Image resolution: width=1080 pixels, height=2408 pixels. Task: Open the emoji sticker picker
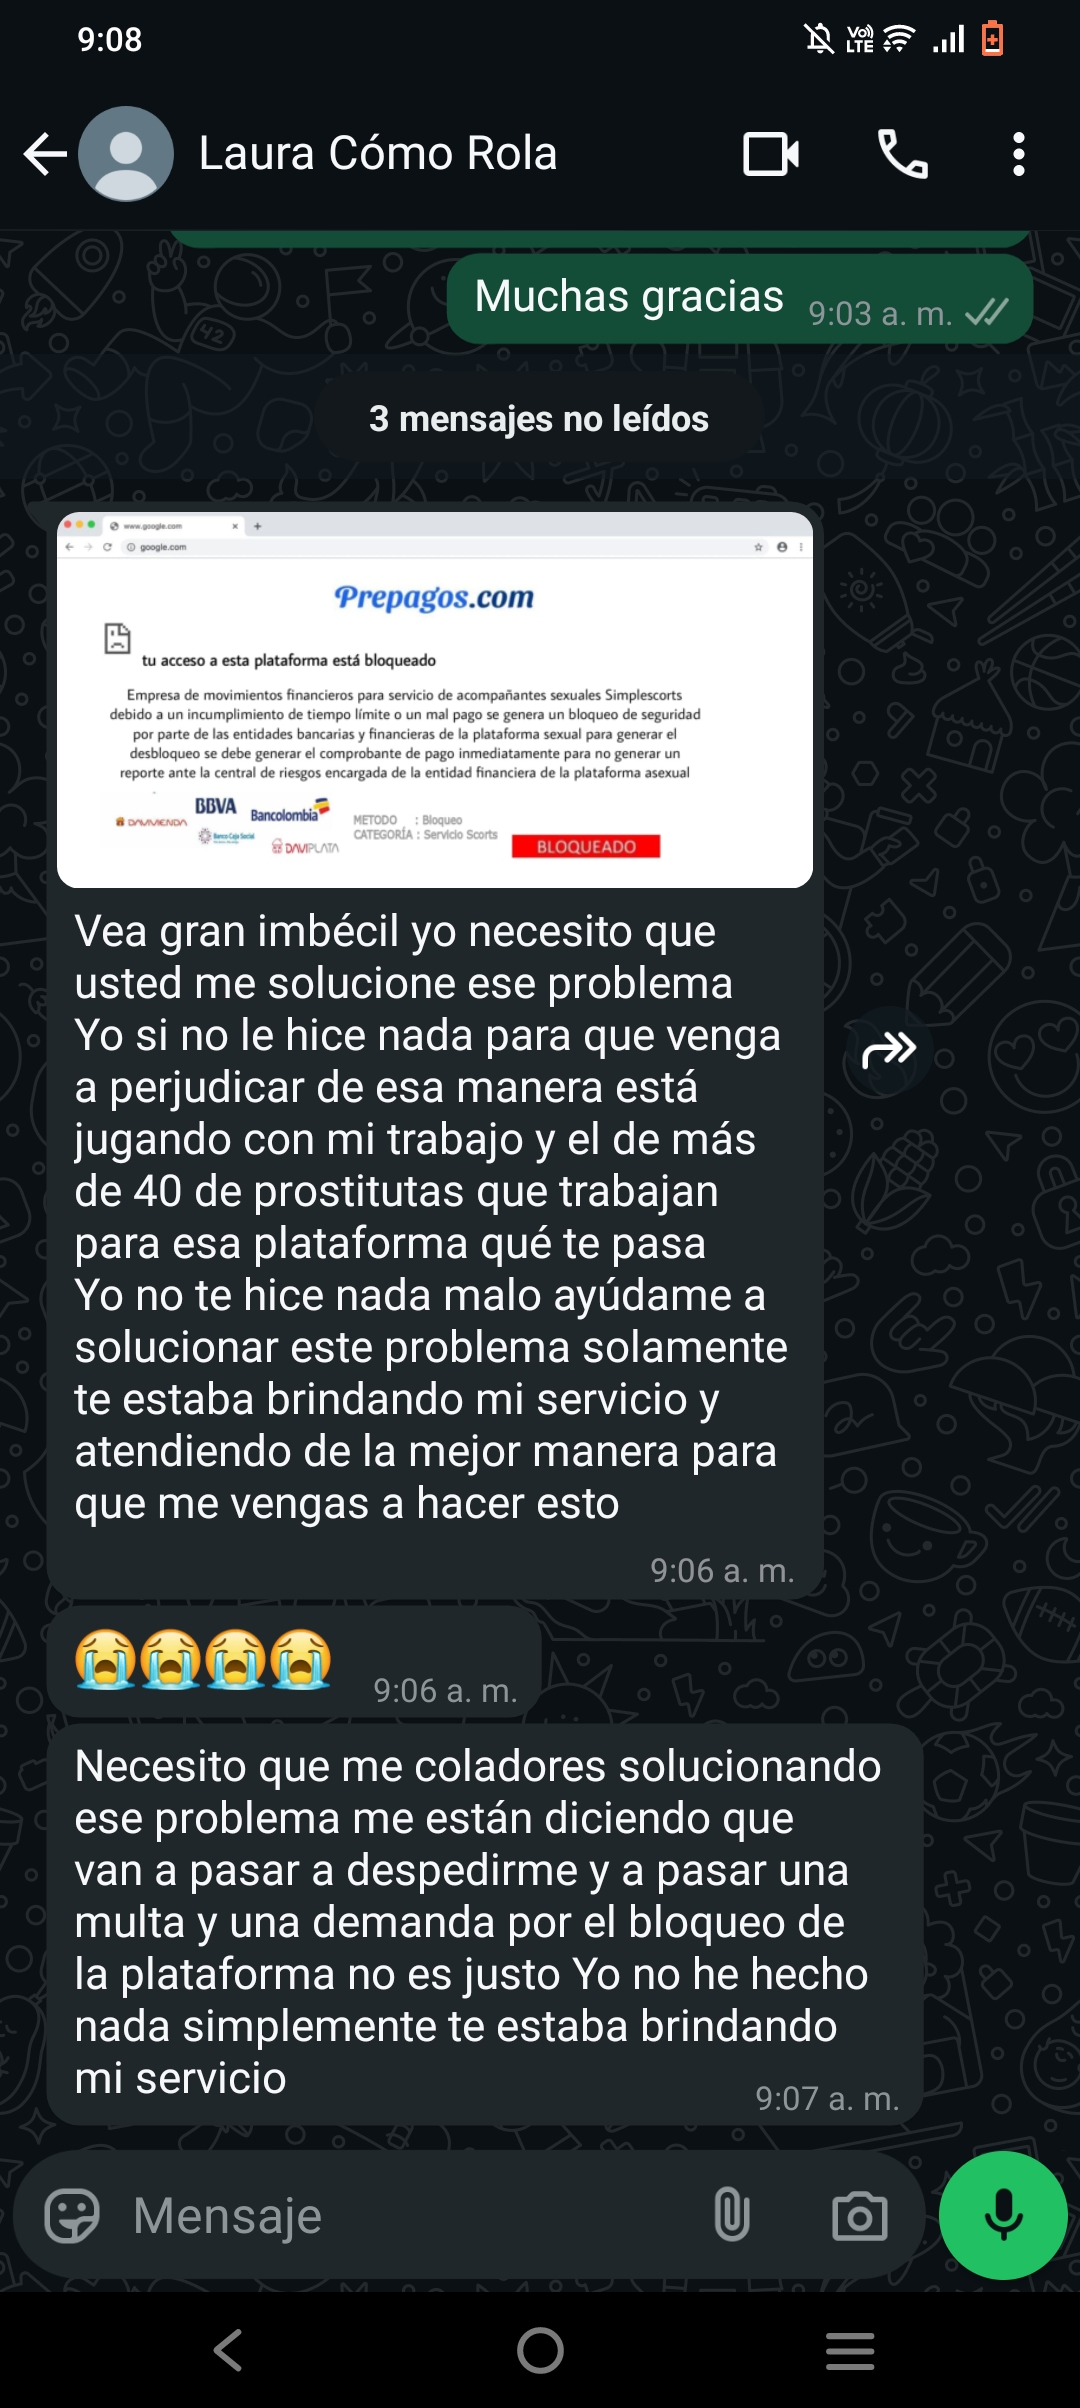[72, 2216]
